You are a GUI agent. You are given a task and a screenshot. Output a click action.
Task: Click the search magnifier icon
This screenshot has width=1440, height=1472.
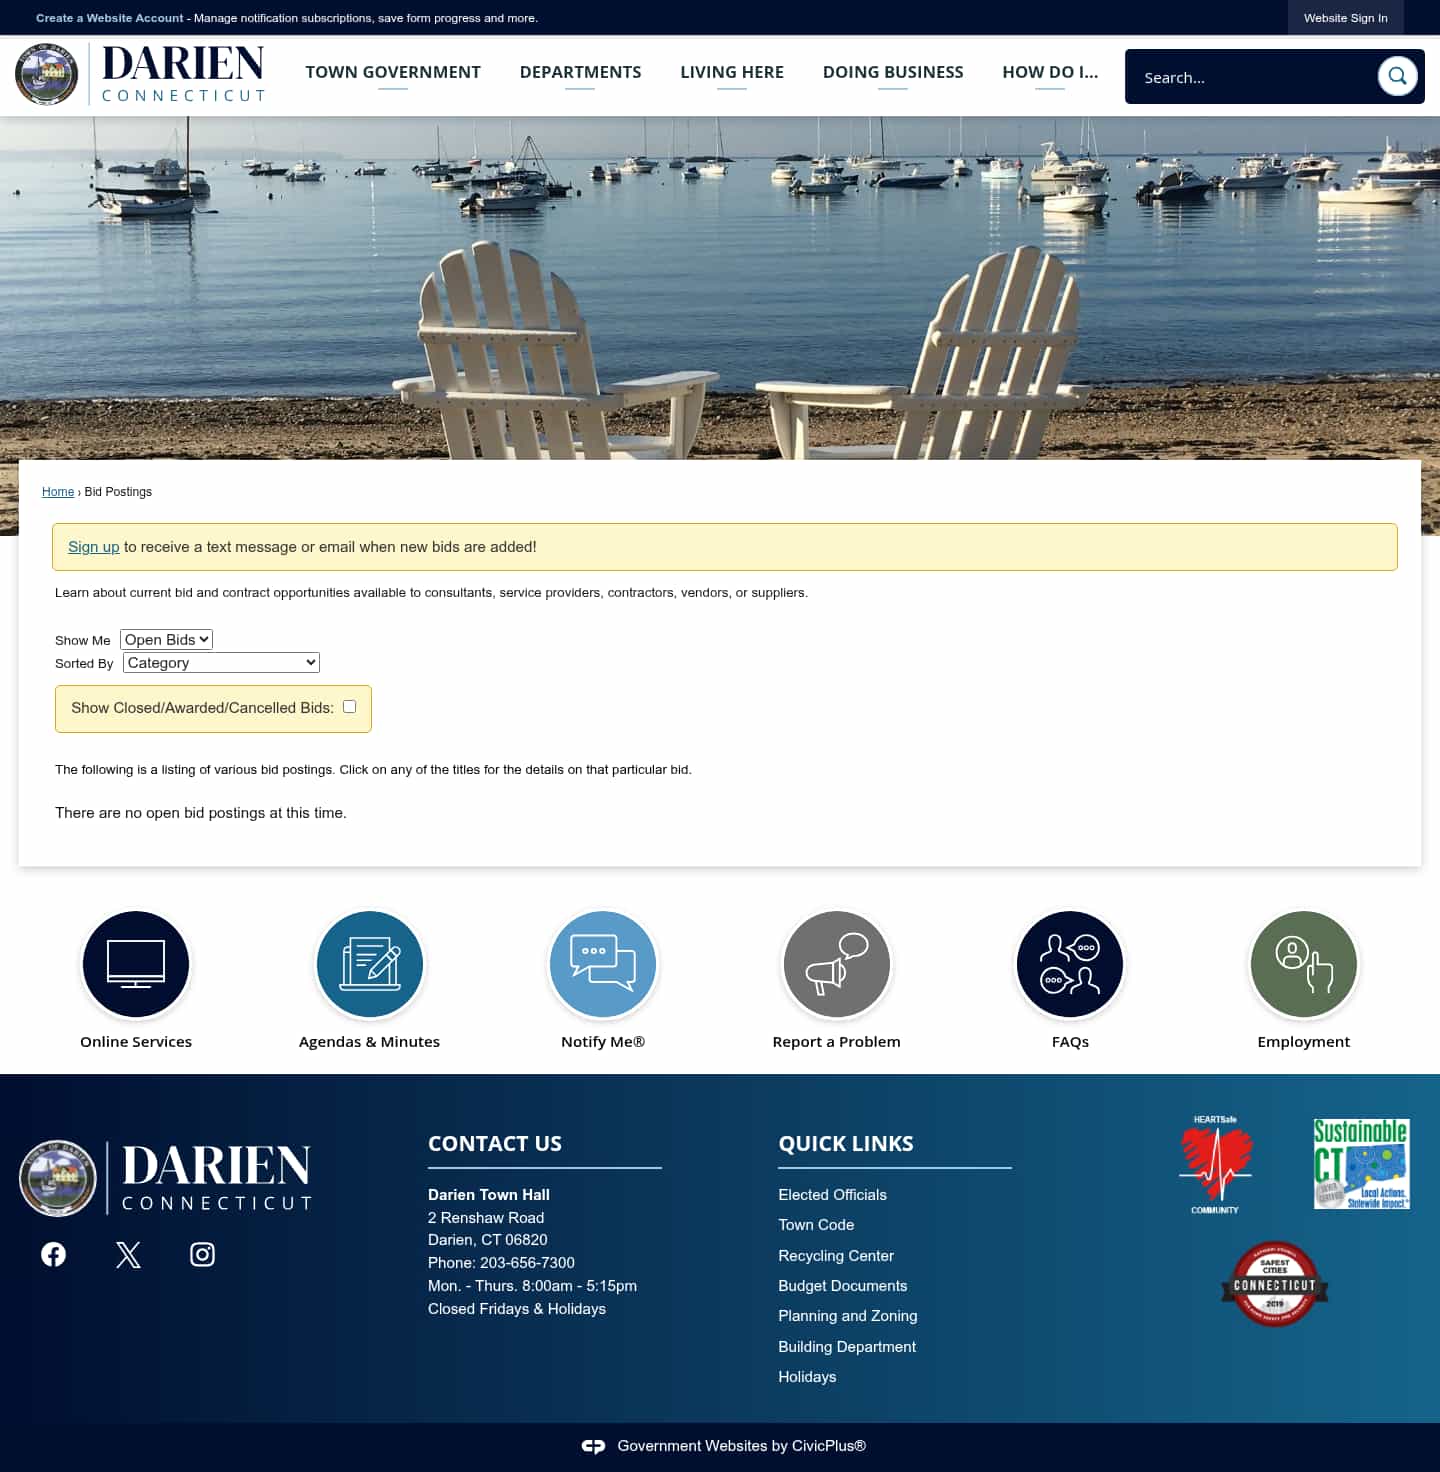pos(1397,76)
